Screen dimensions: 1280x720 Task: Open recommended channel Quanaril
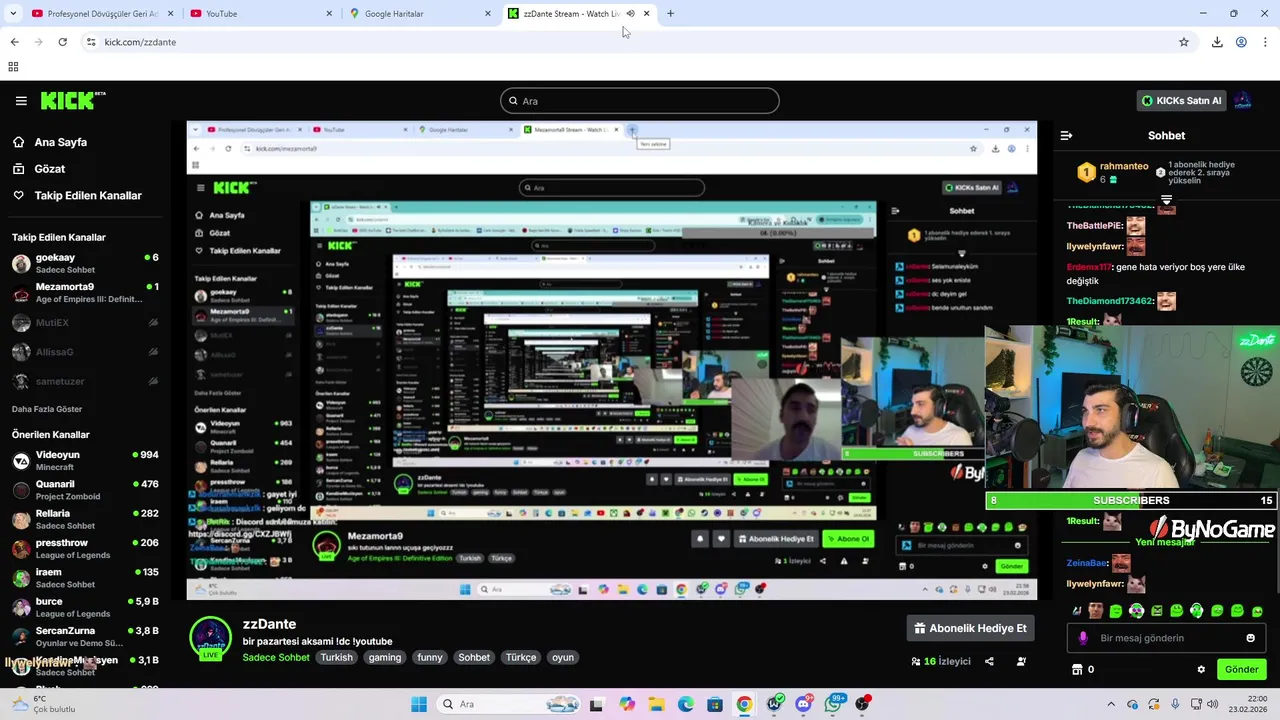(x=85, y=490)
